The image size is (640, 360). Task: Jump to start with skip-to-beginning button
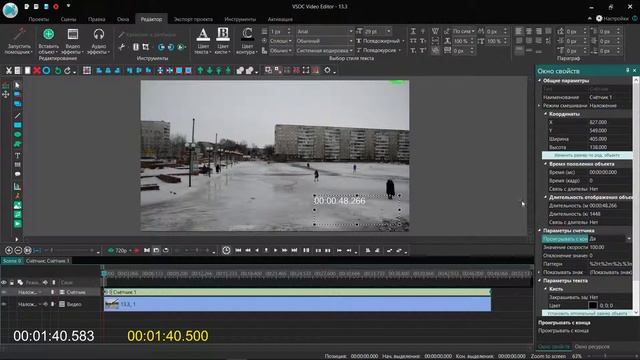tap(238, 250)
